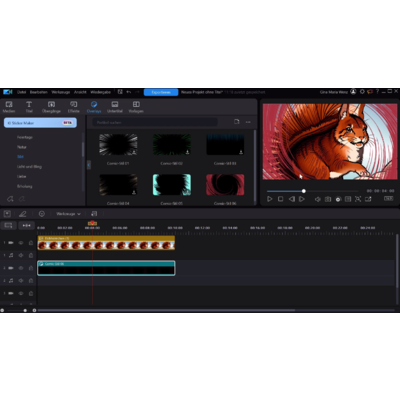Open the Vorlagen room
This screenshot has height=400, width=400.
tap(136, 107)
